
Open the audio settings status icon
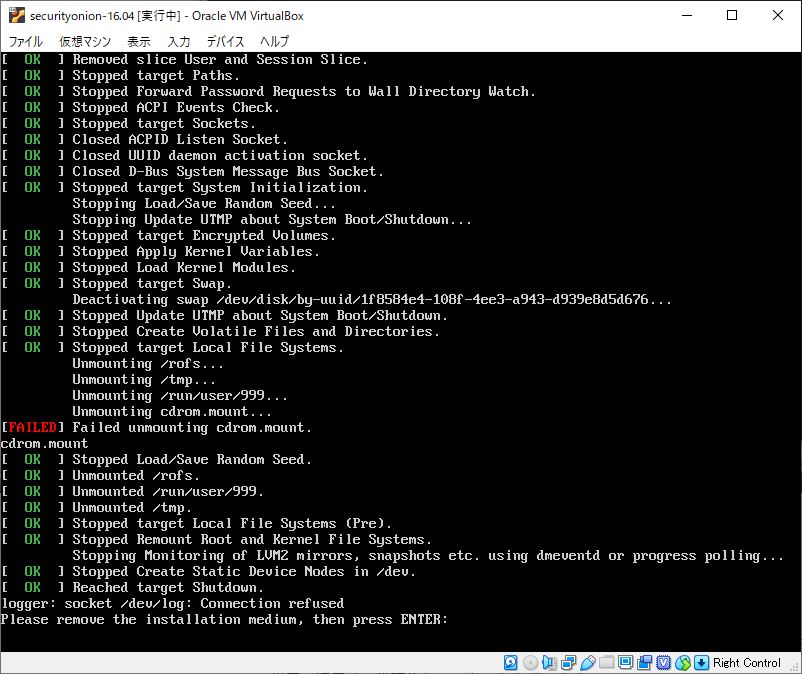point(549,663)
